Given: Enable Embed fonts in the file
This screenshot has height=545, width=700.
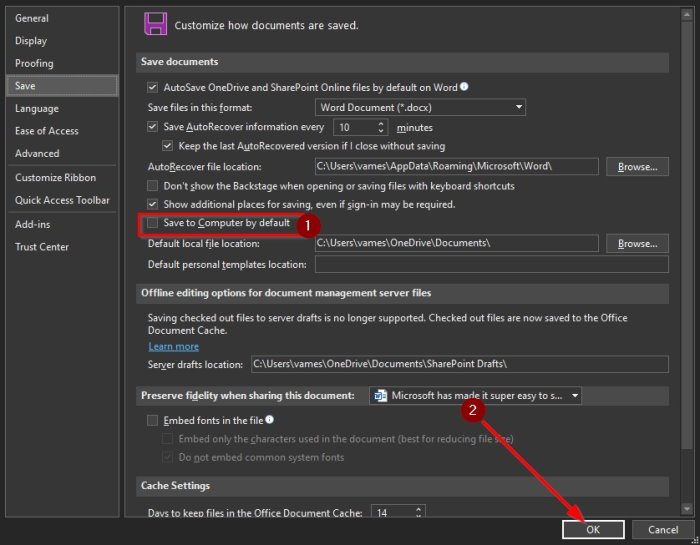Looking at the screenshot, I should pyautogui.click(x=152, y=420).
